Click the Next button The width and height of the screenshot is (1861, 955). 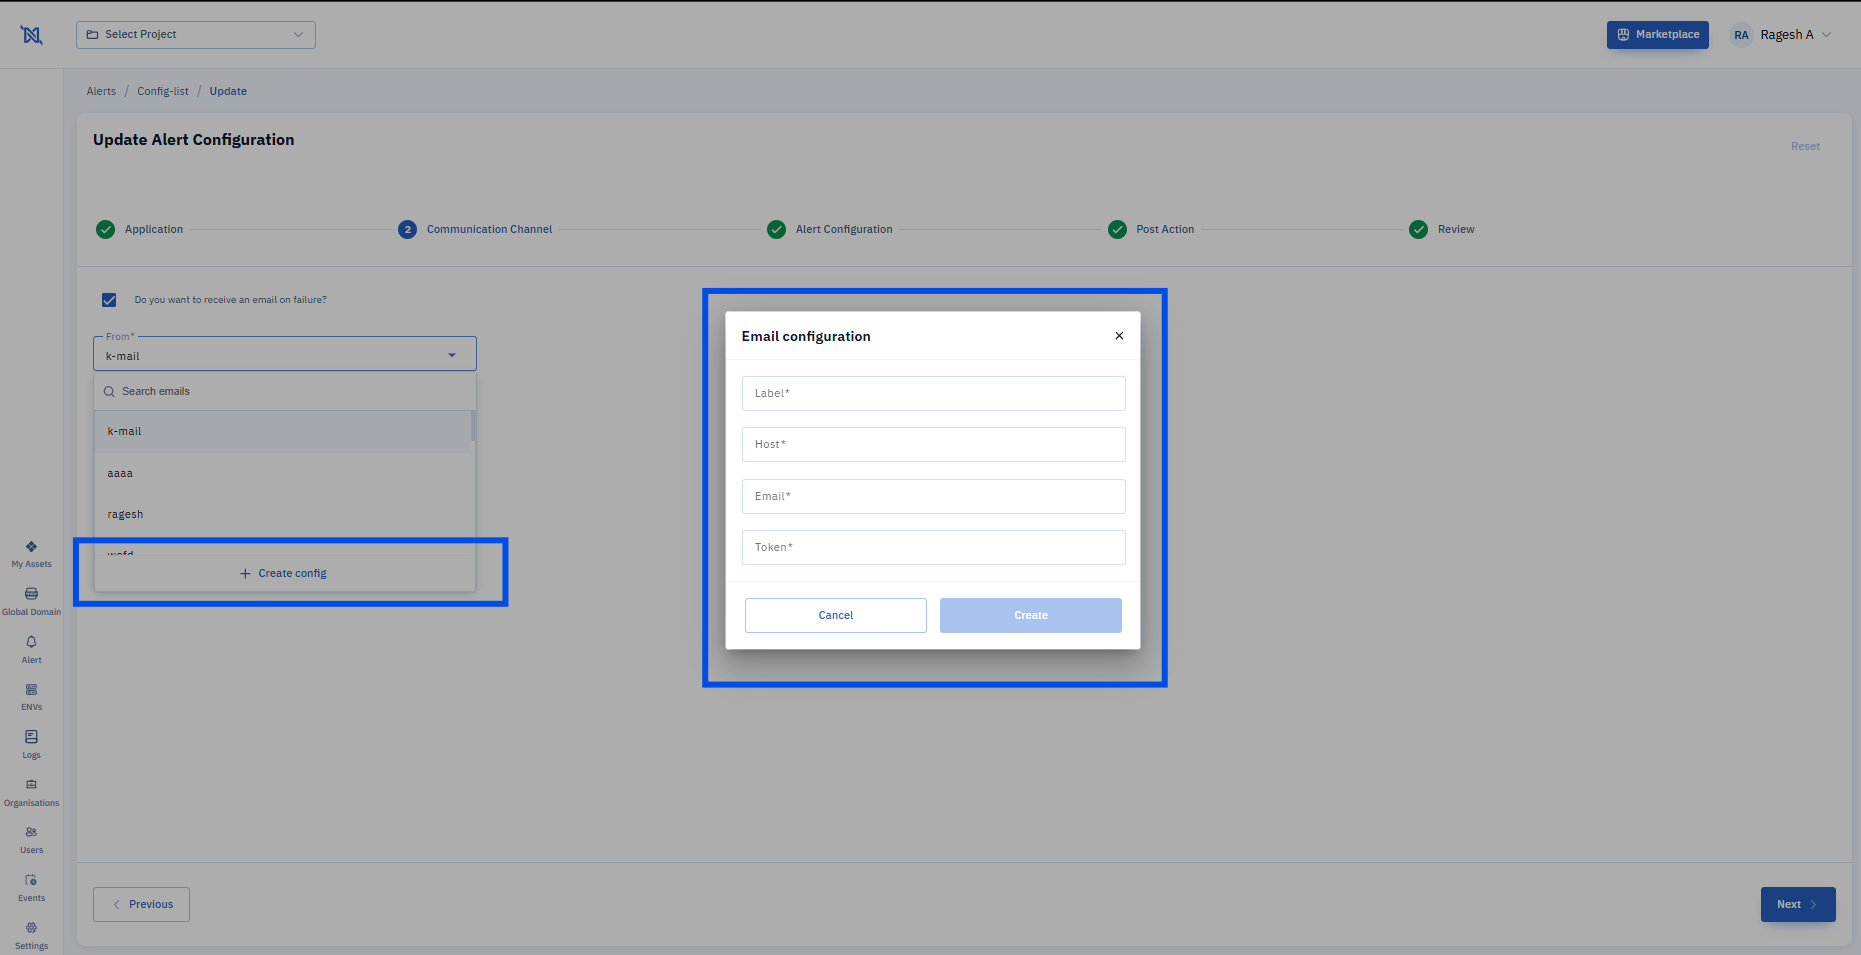pos(1797,904)
